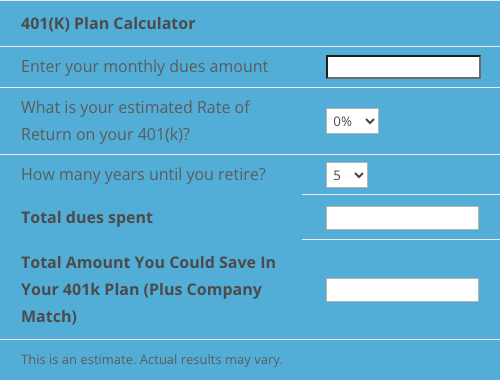Click the bold 'Match)' text
Image resolution: width=500 pixels, height=380 pixels.
49,316
